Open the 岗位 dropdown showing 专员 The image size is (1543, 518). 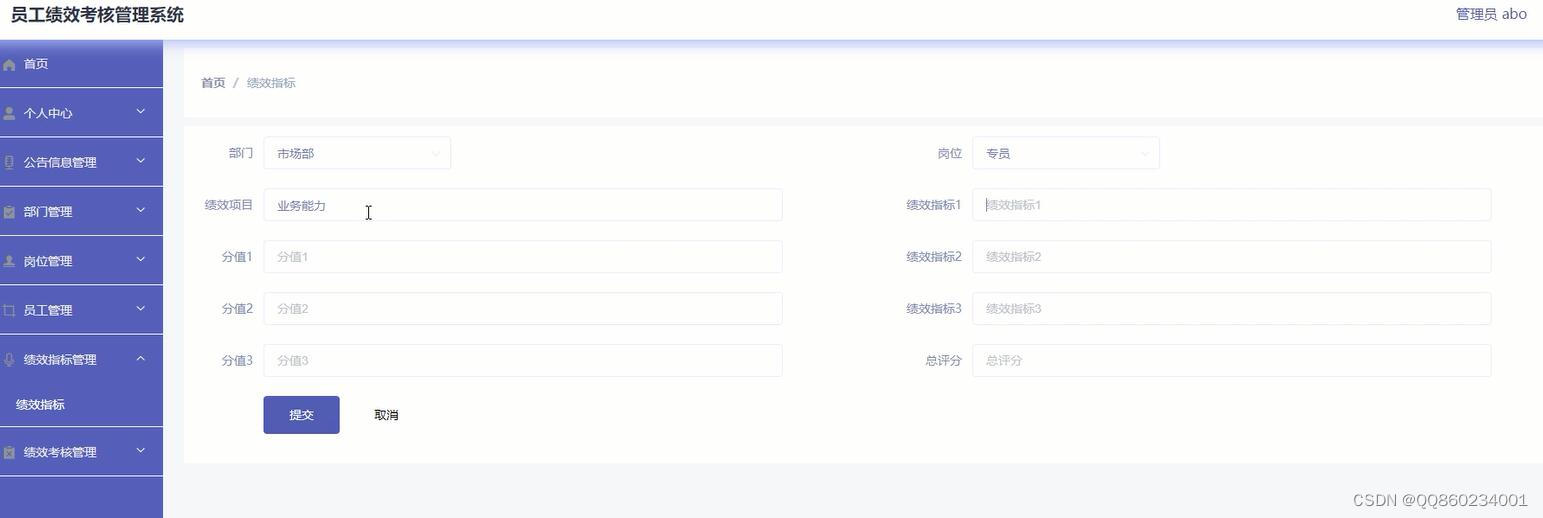tap(1066, 153)
